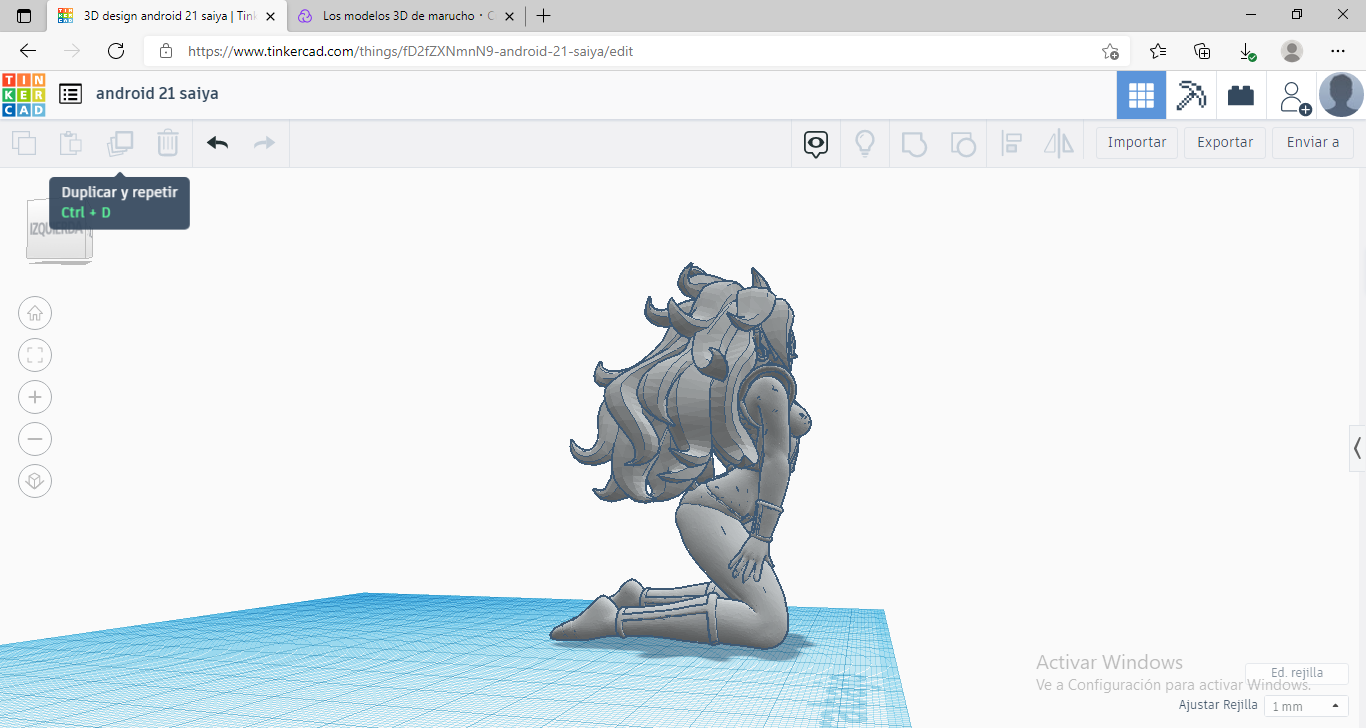Open the design list menu next to logo
The width and height of the screenshot is (1366, 728).
point(70,93)
